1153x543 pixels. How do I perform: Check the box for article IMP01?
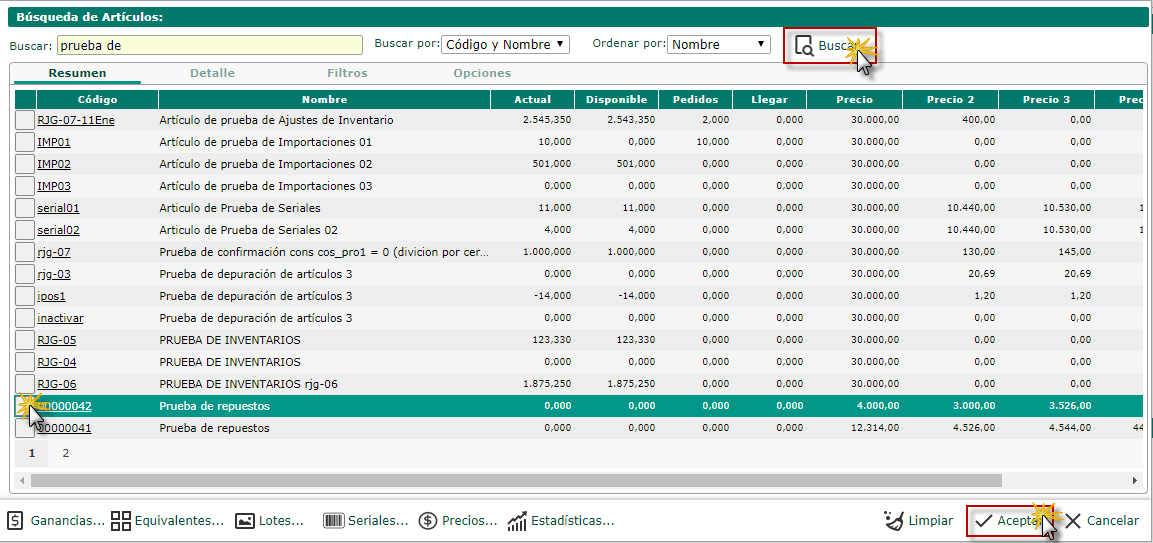click(25, 142)
